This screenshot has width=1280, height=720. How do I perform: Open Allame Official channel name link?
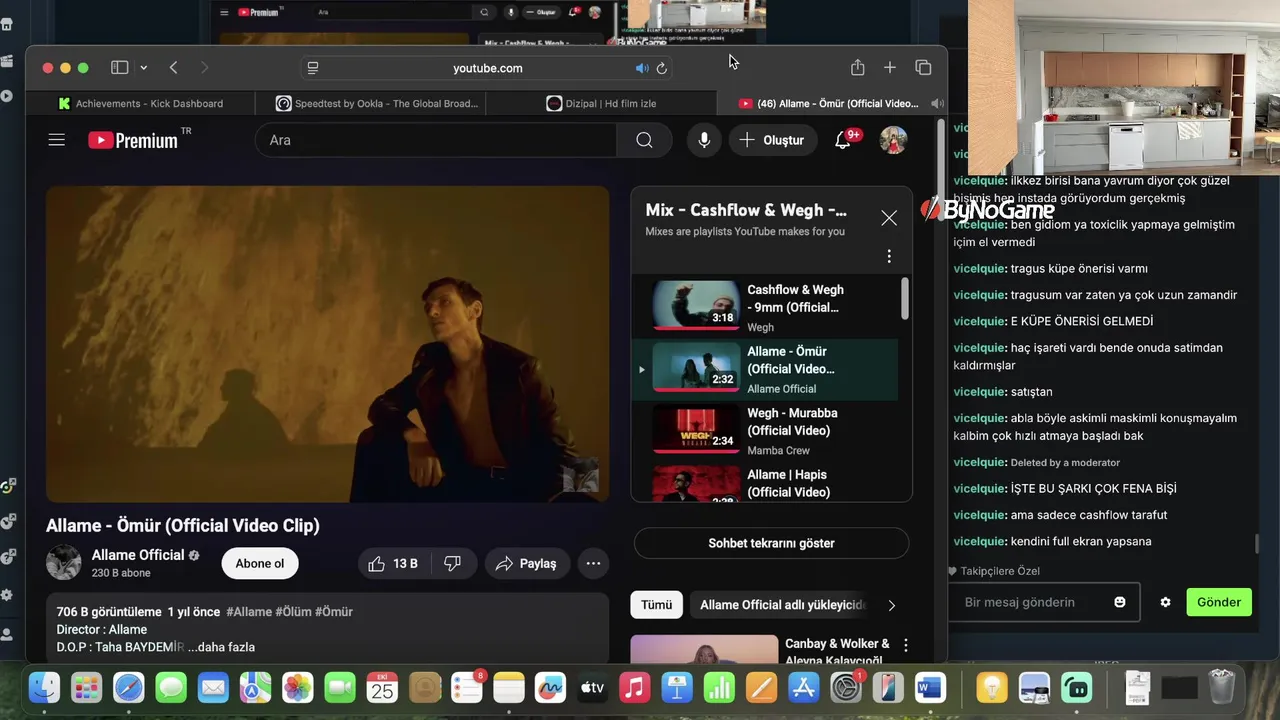[x=138, y=555]
